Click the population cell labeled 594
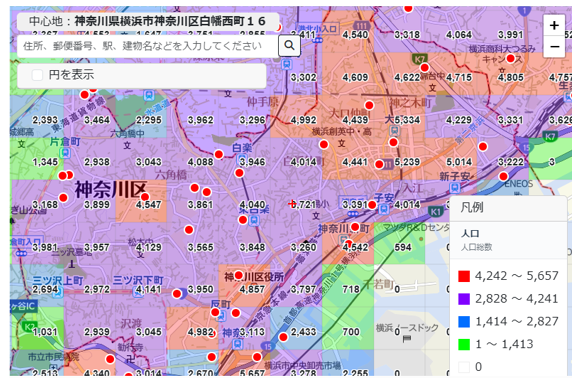Screen dimensions: 575x380 400,243
